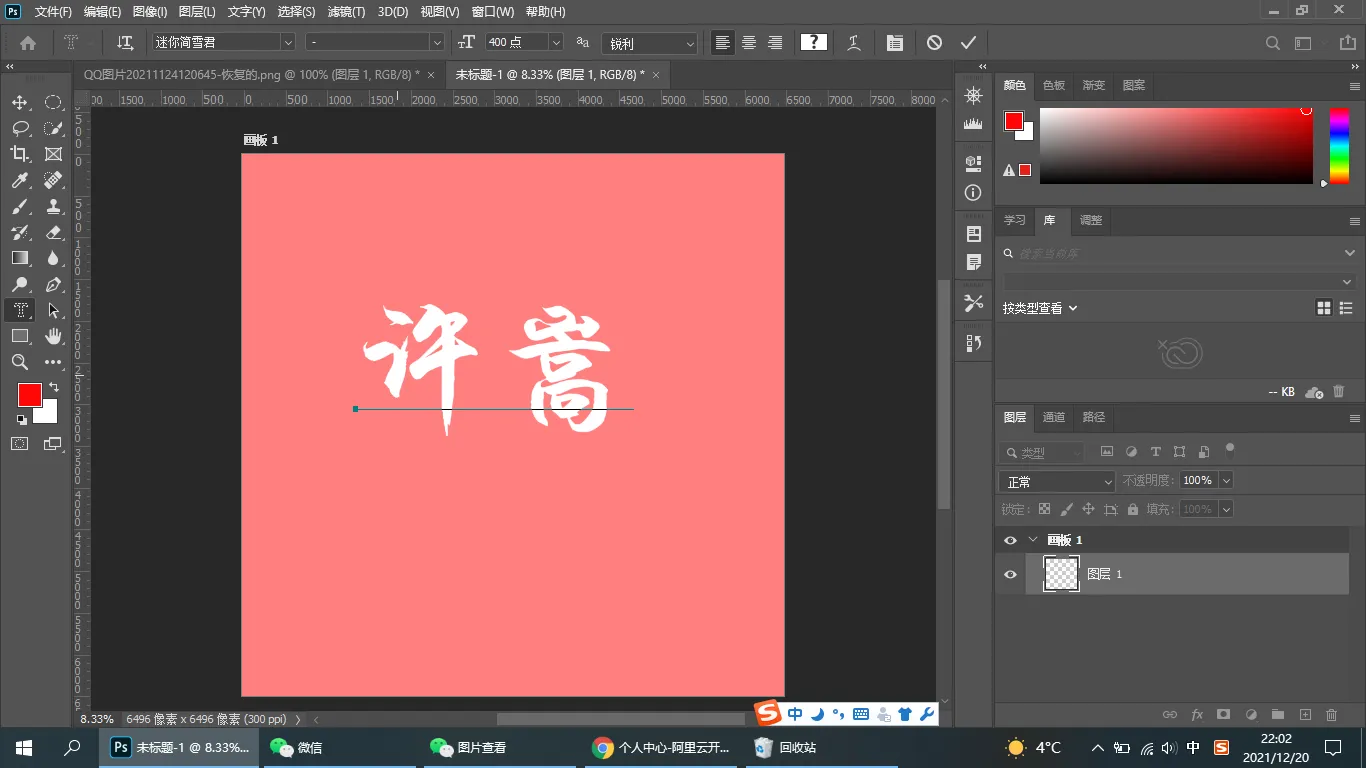Commit current text edits
This screenshot has height=768, width=1366.
[968, 43]
